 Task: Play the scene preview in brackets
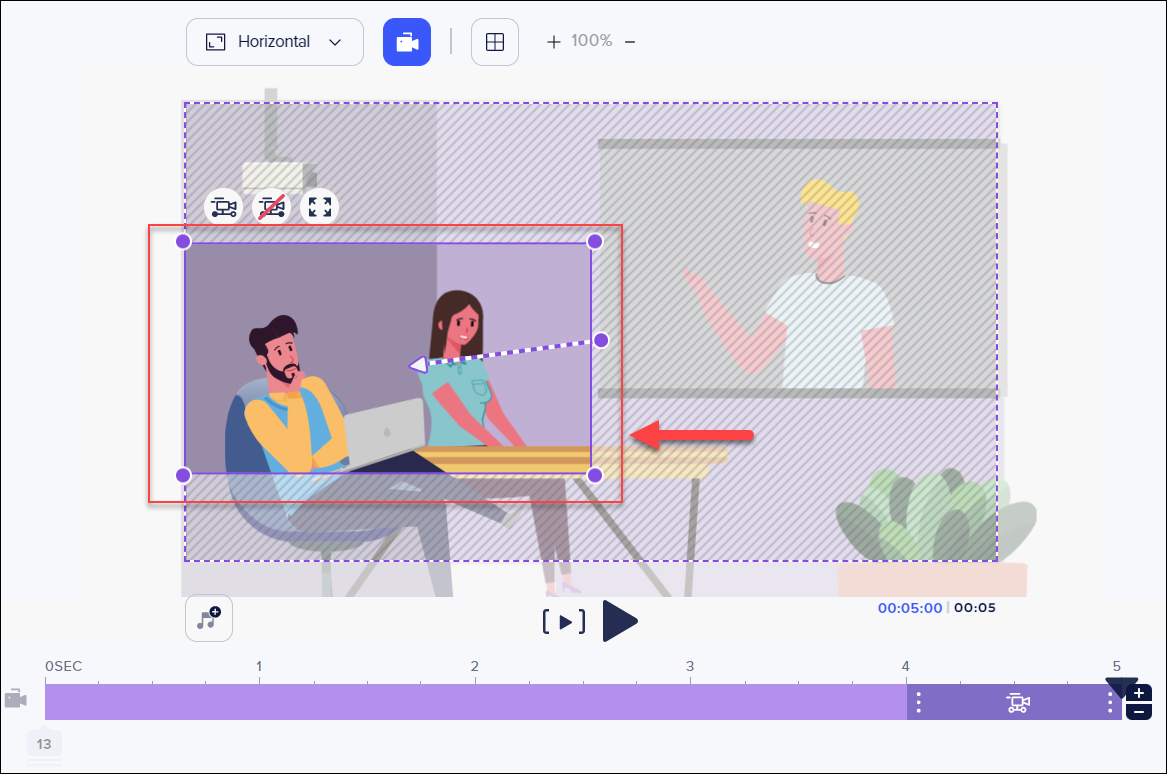564,622
